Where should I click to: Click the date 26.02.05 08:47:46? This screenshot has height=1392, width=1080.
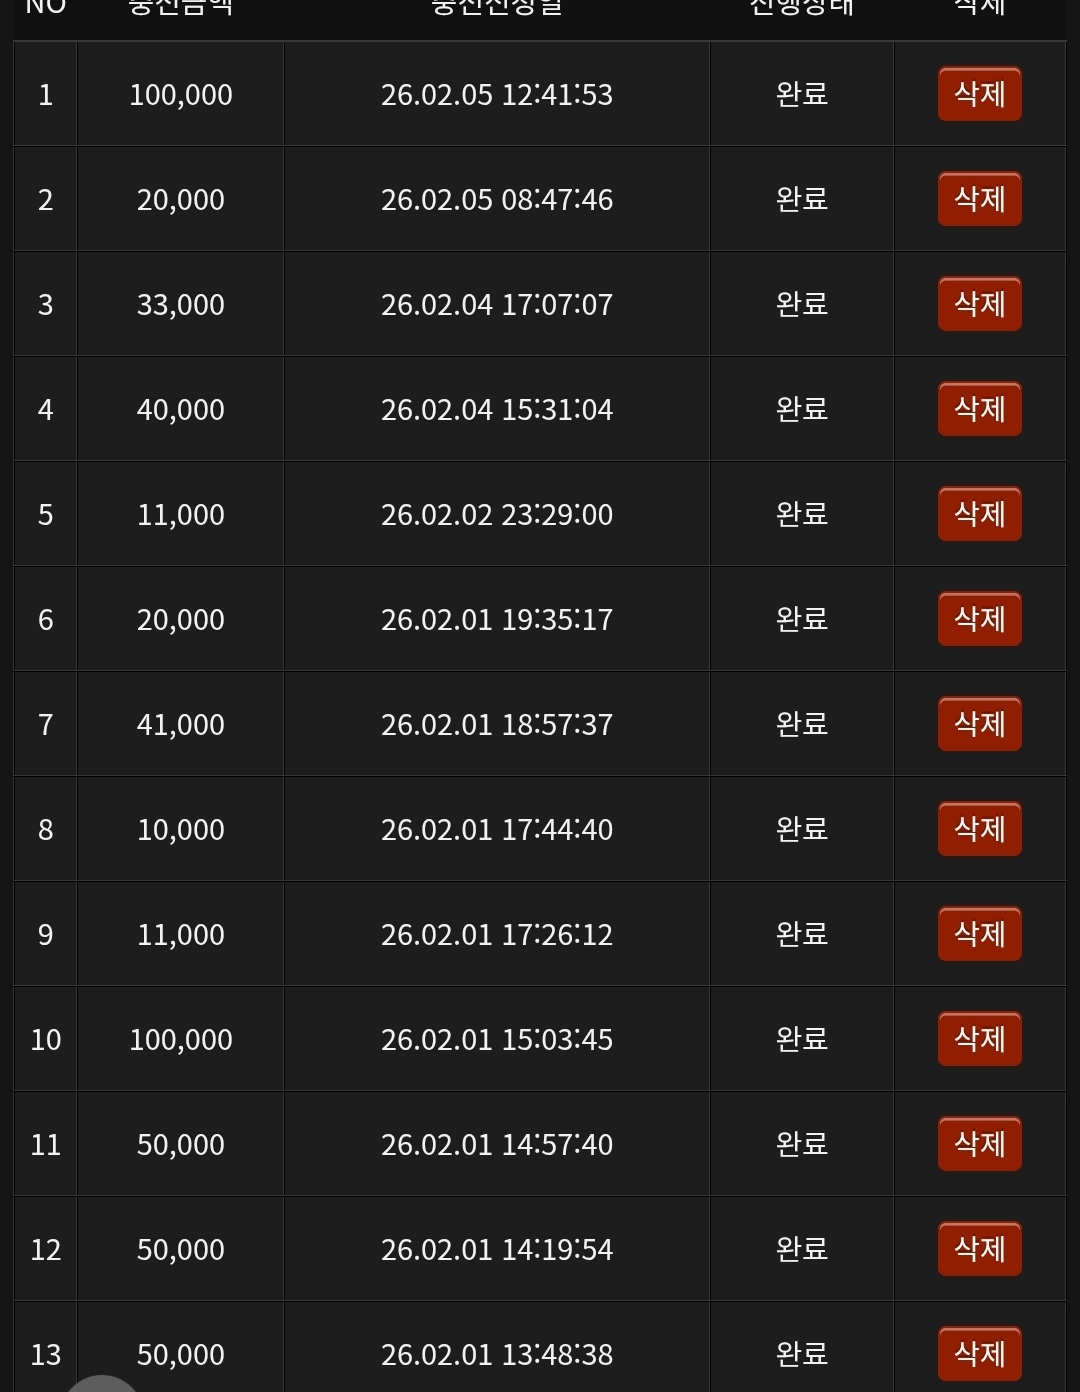coord(496,200)
